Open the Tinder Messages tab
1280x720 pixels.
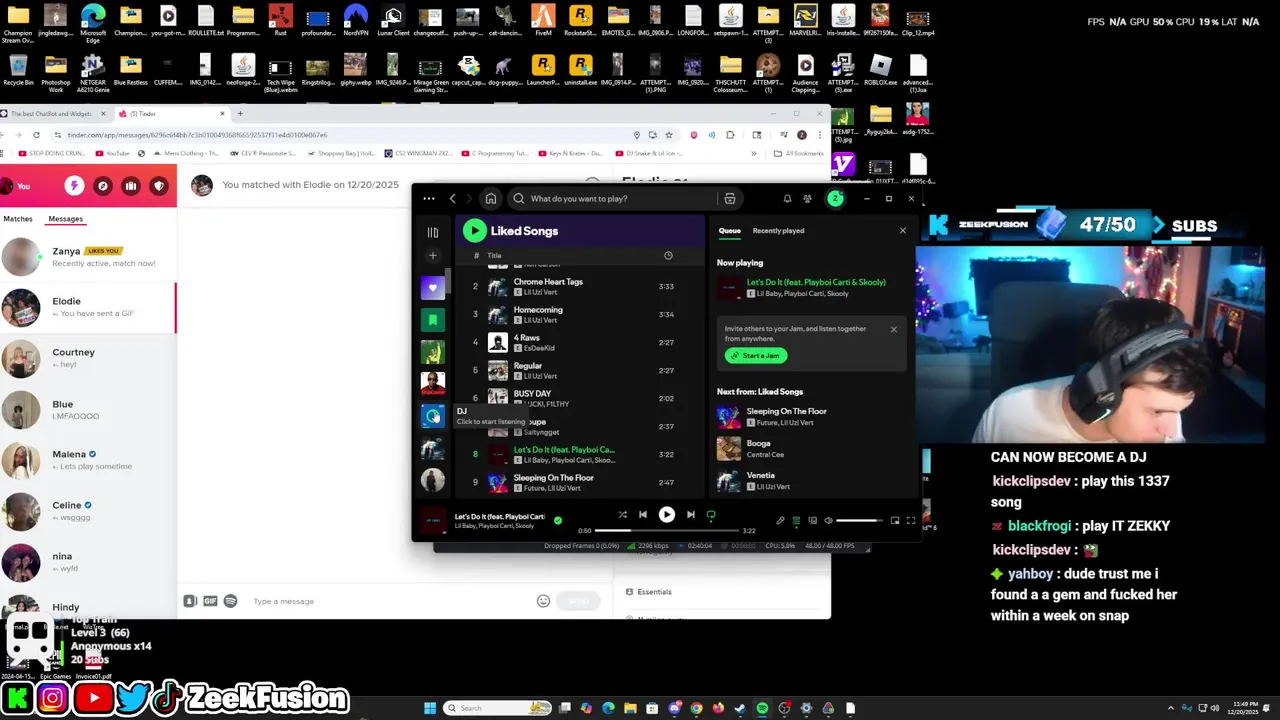point(65,219)
